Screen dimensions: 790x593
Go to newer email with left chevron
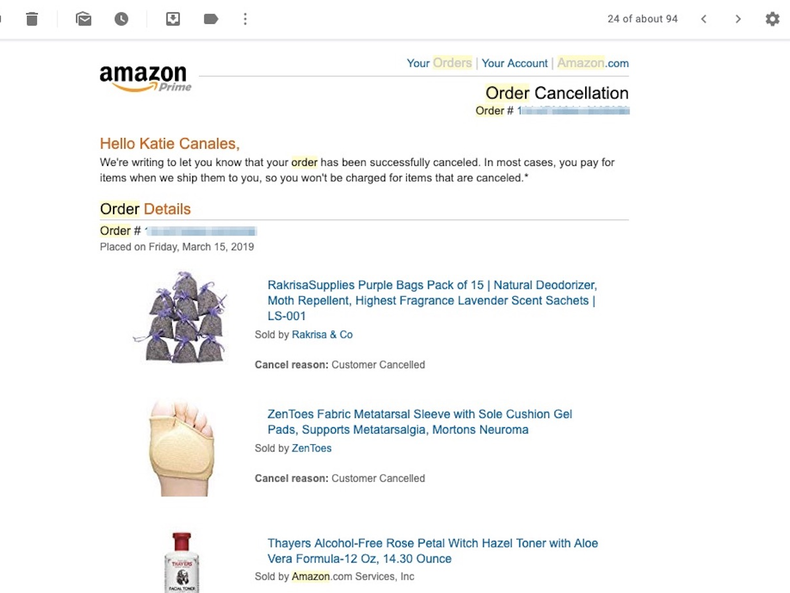pyautogui.click(x=704, y=19)
